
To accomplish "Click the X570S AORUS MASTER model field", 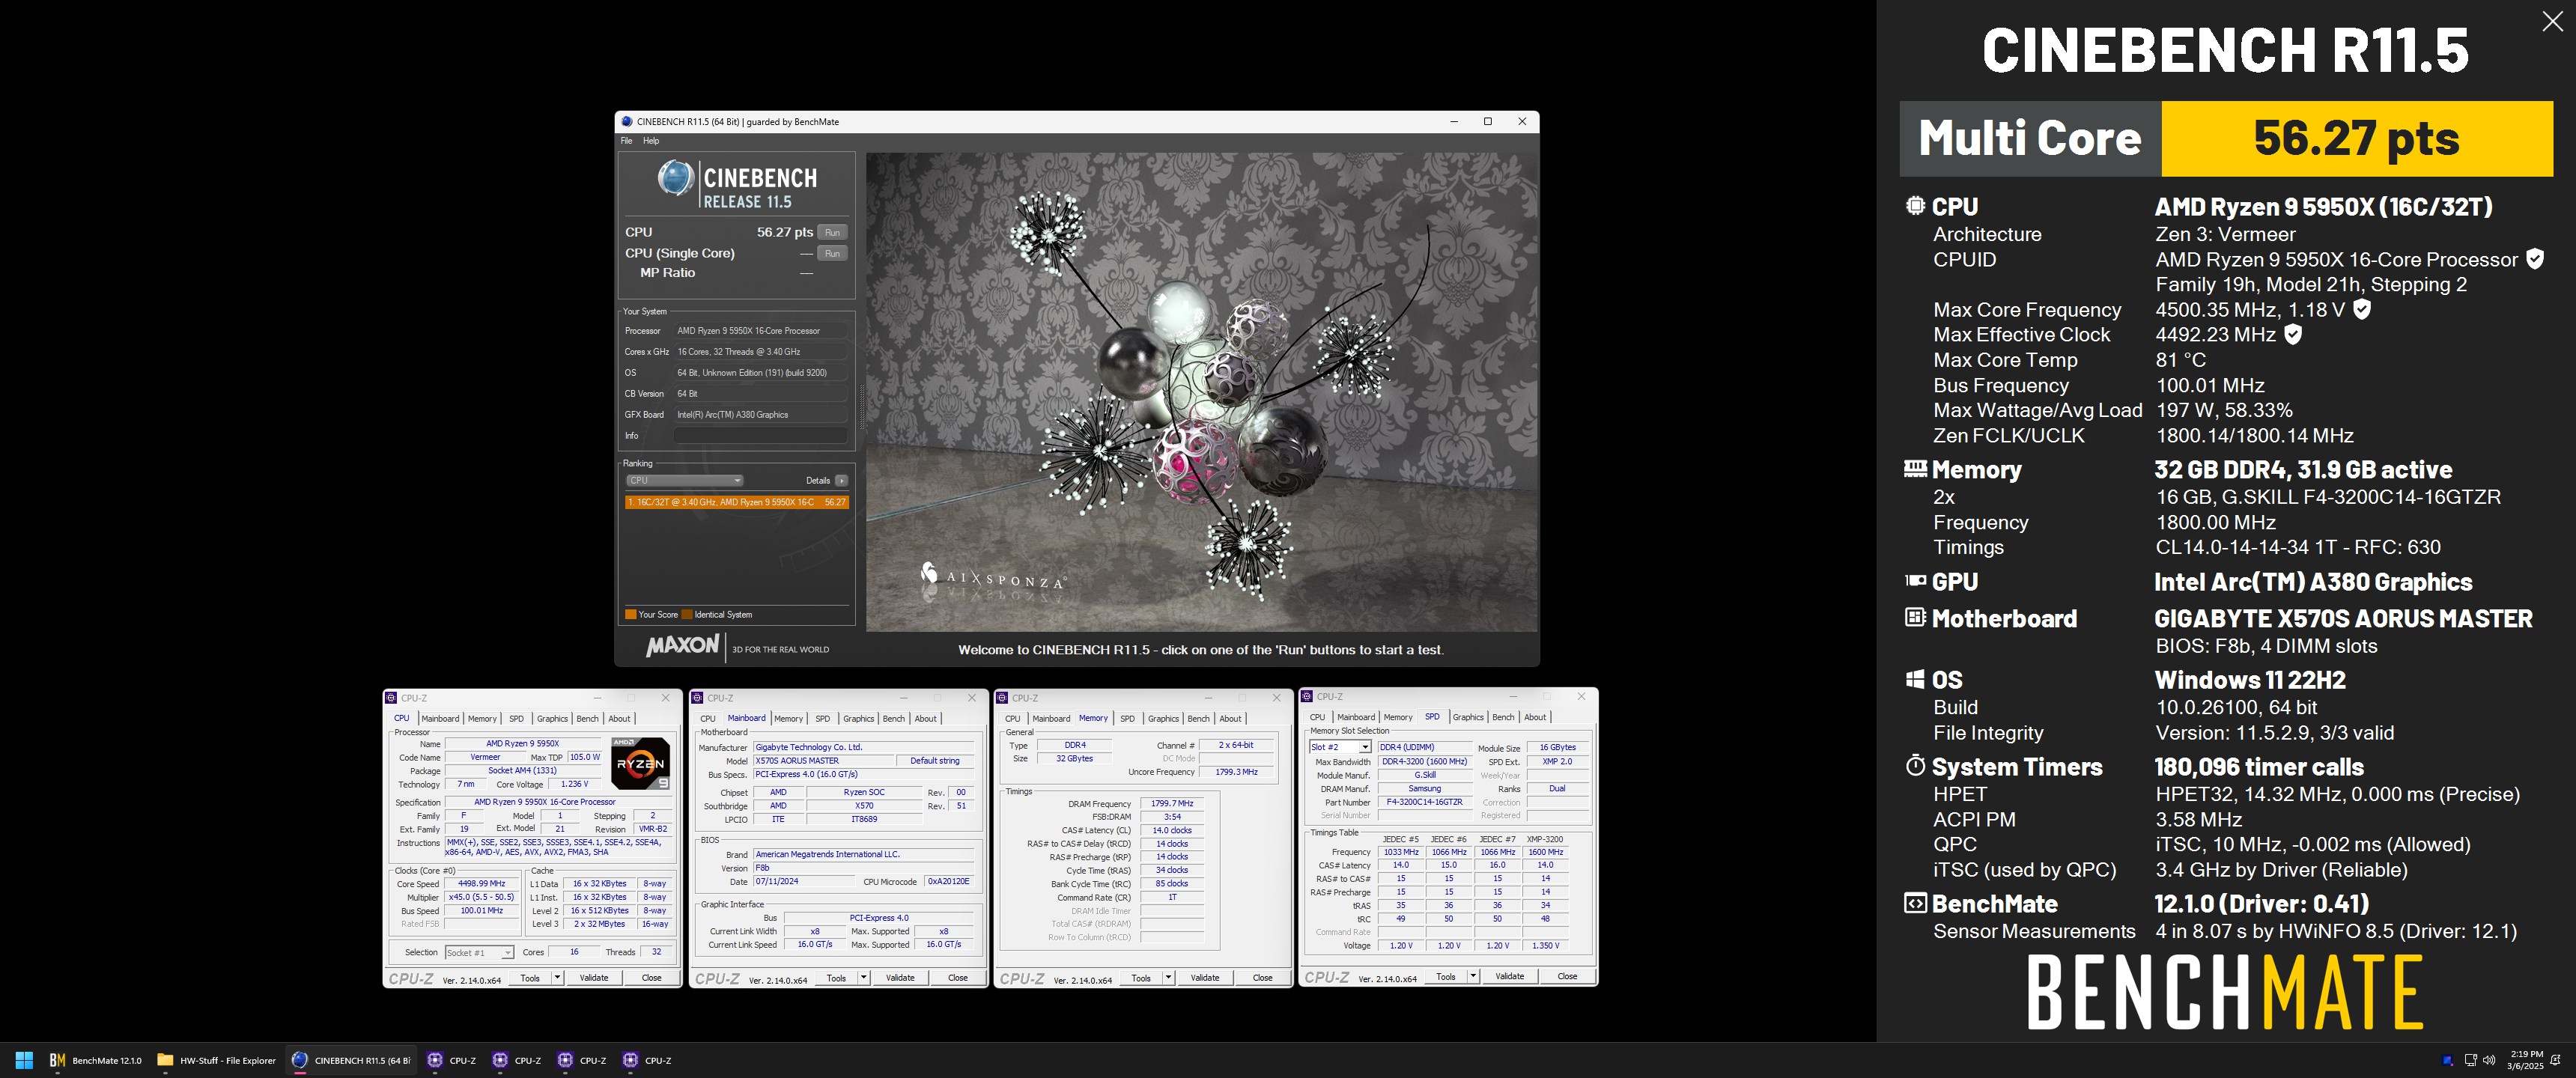I will [x=823, y=761].
